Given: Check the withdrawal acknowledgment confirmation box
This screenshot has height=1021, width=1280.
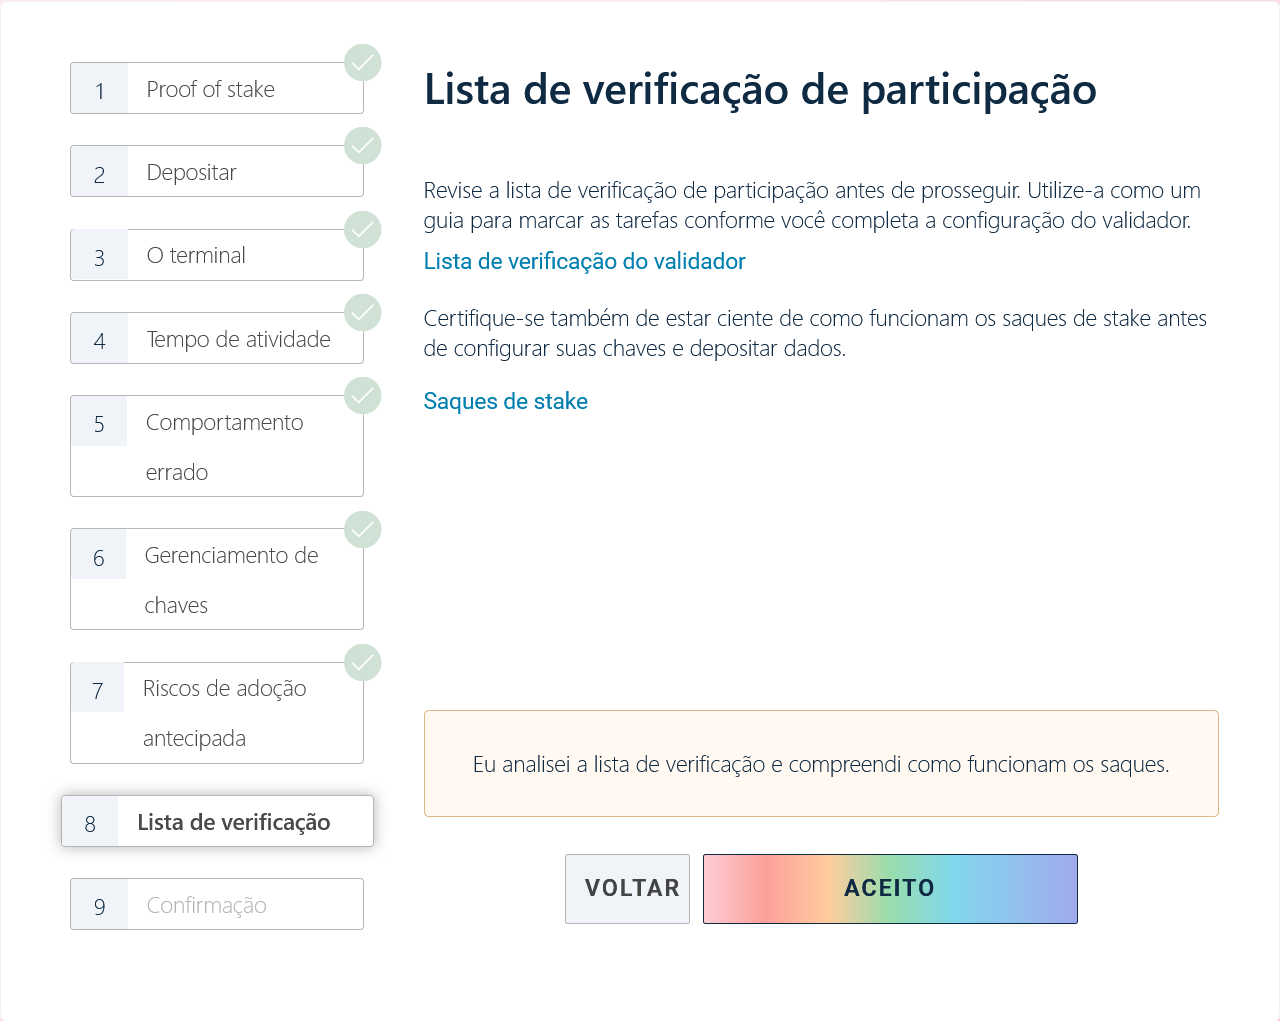Looking at the screenshot, I should tap(821, 763).
